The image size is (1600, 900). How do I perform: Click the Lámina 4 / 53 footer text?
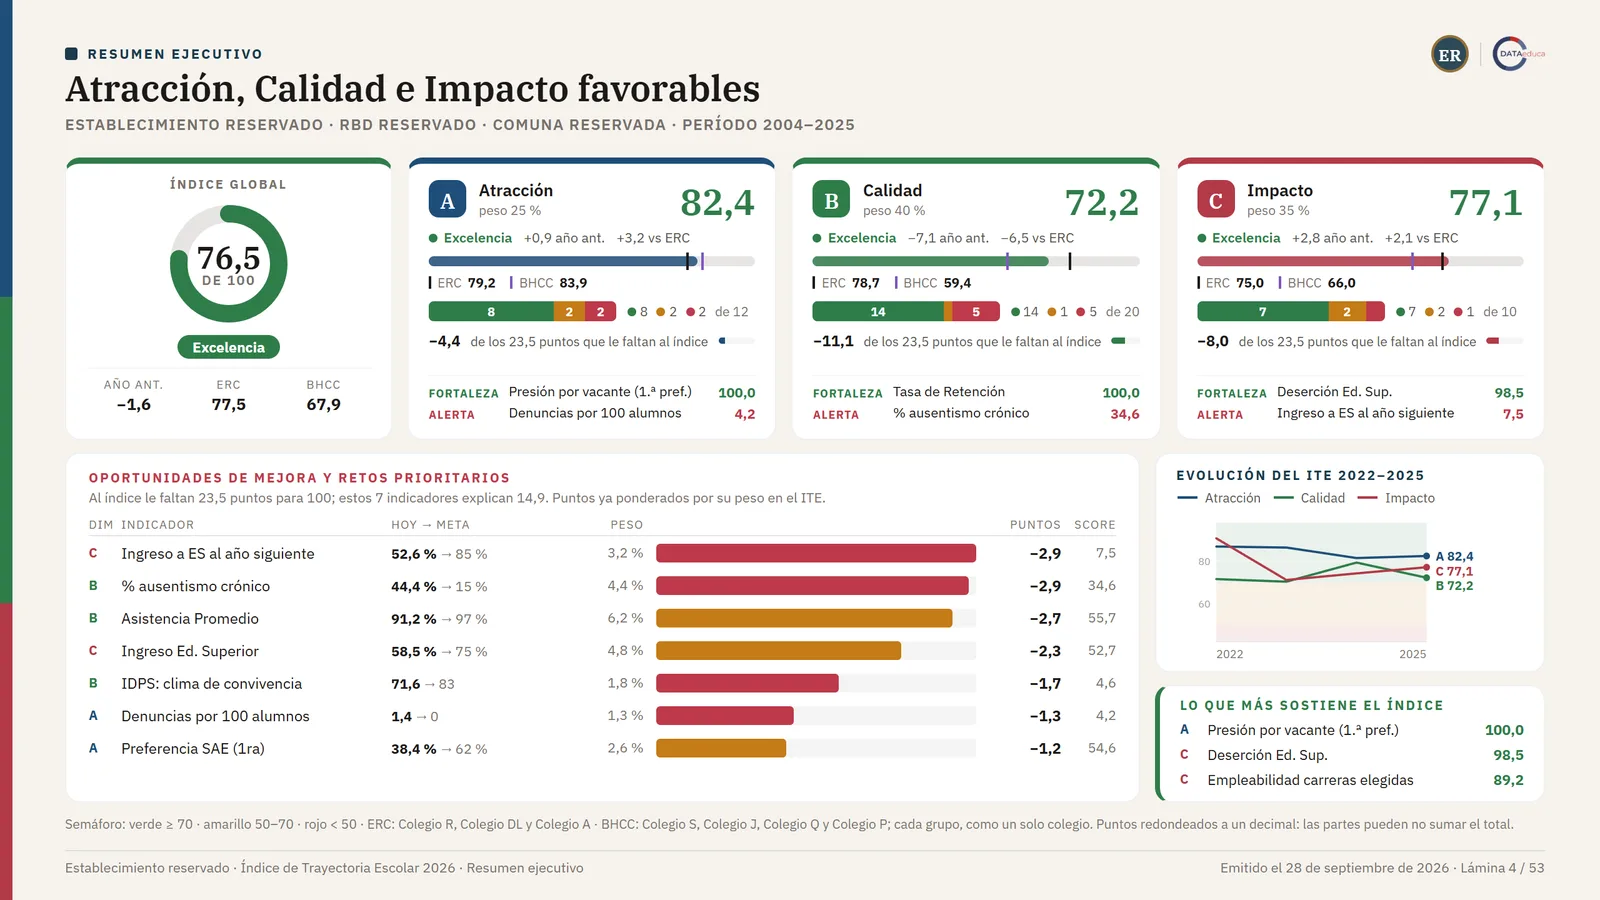[1502, 868]
